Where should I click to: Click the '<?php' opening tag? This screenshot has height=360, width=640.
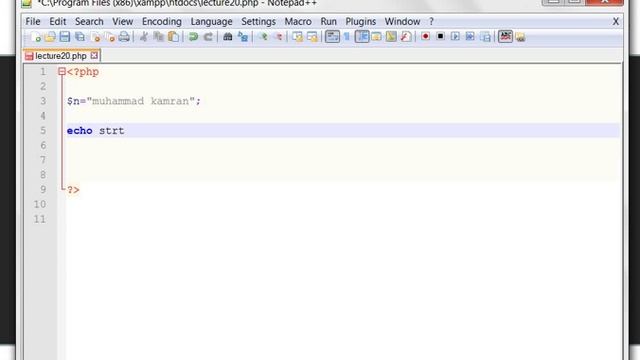(x=83, y=72)
